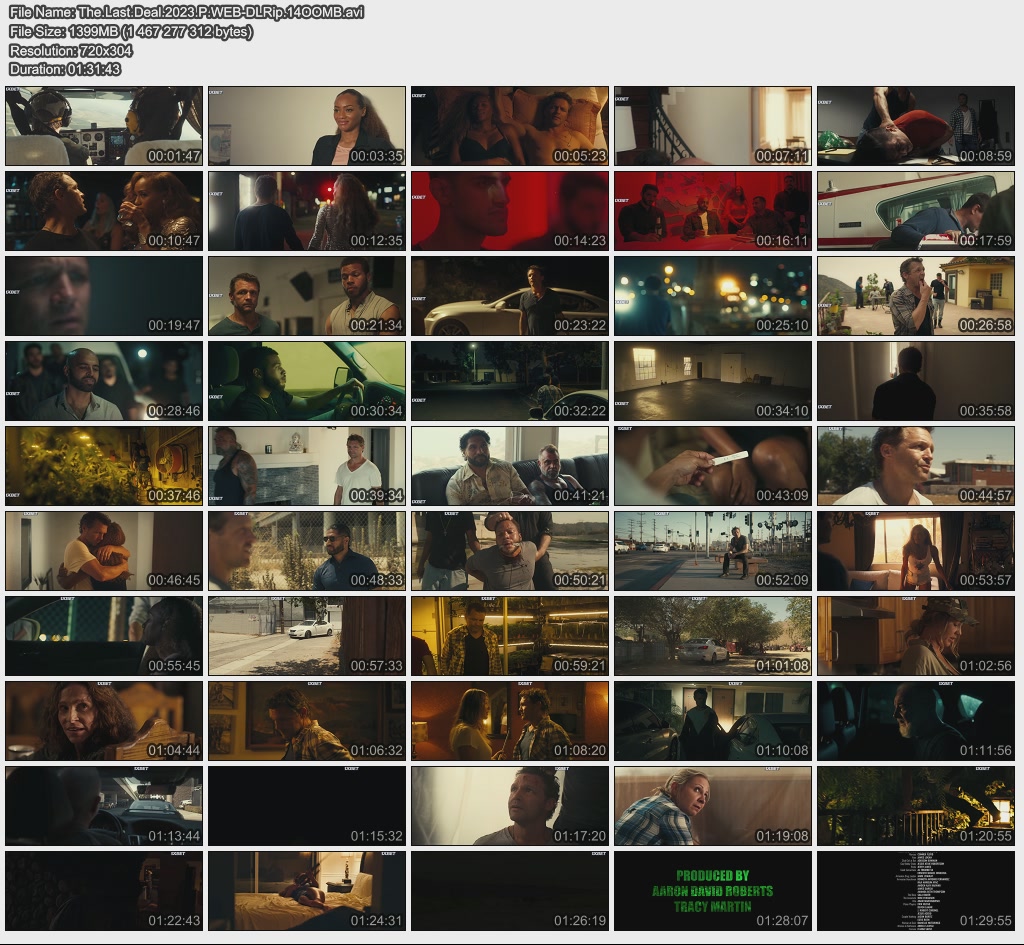Click the 'Produced By' credits thumbnail at 01:28:07

(x=713, y=891)
